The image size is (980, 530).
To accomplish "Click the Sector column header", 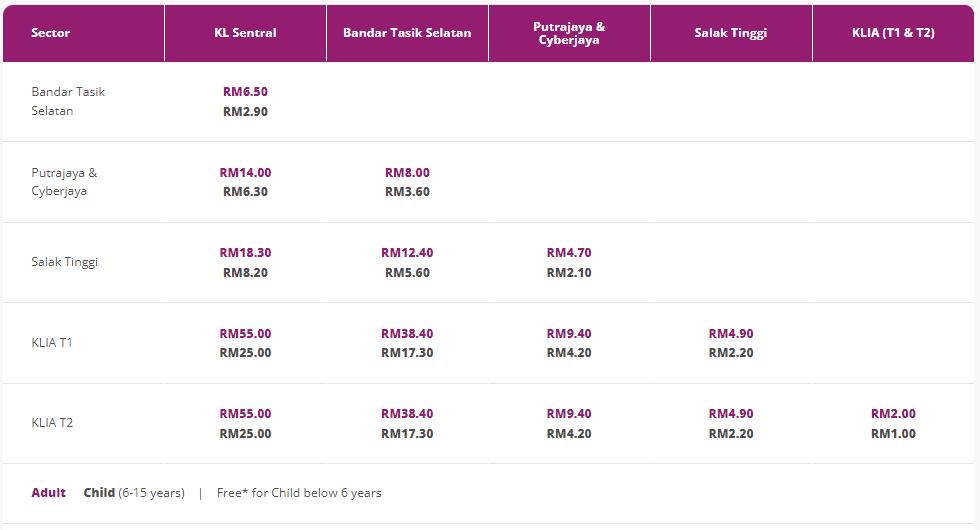I will tap(51, 33).
